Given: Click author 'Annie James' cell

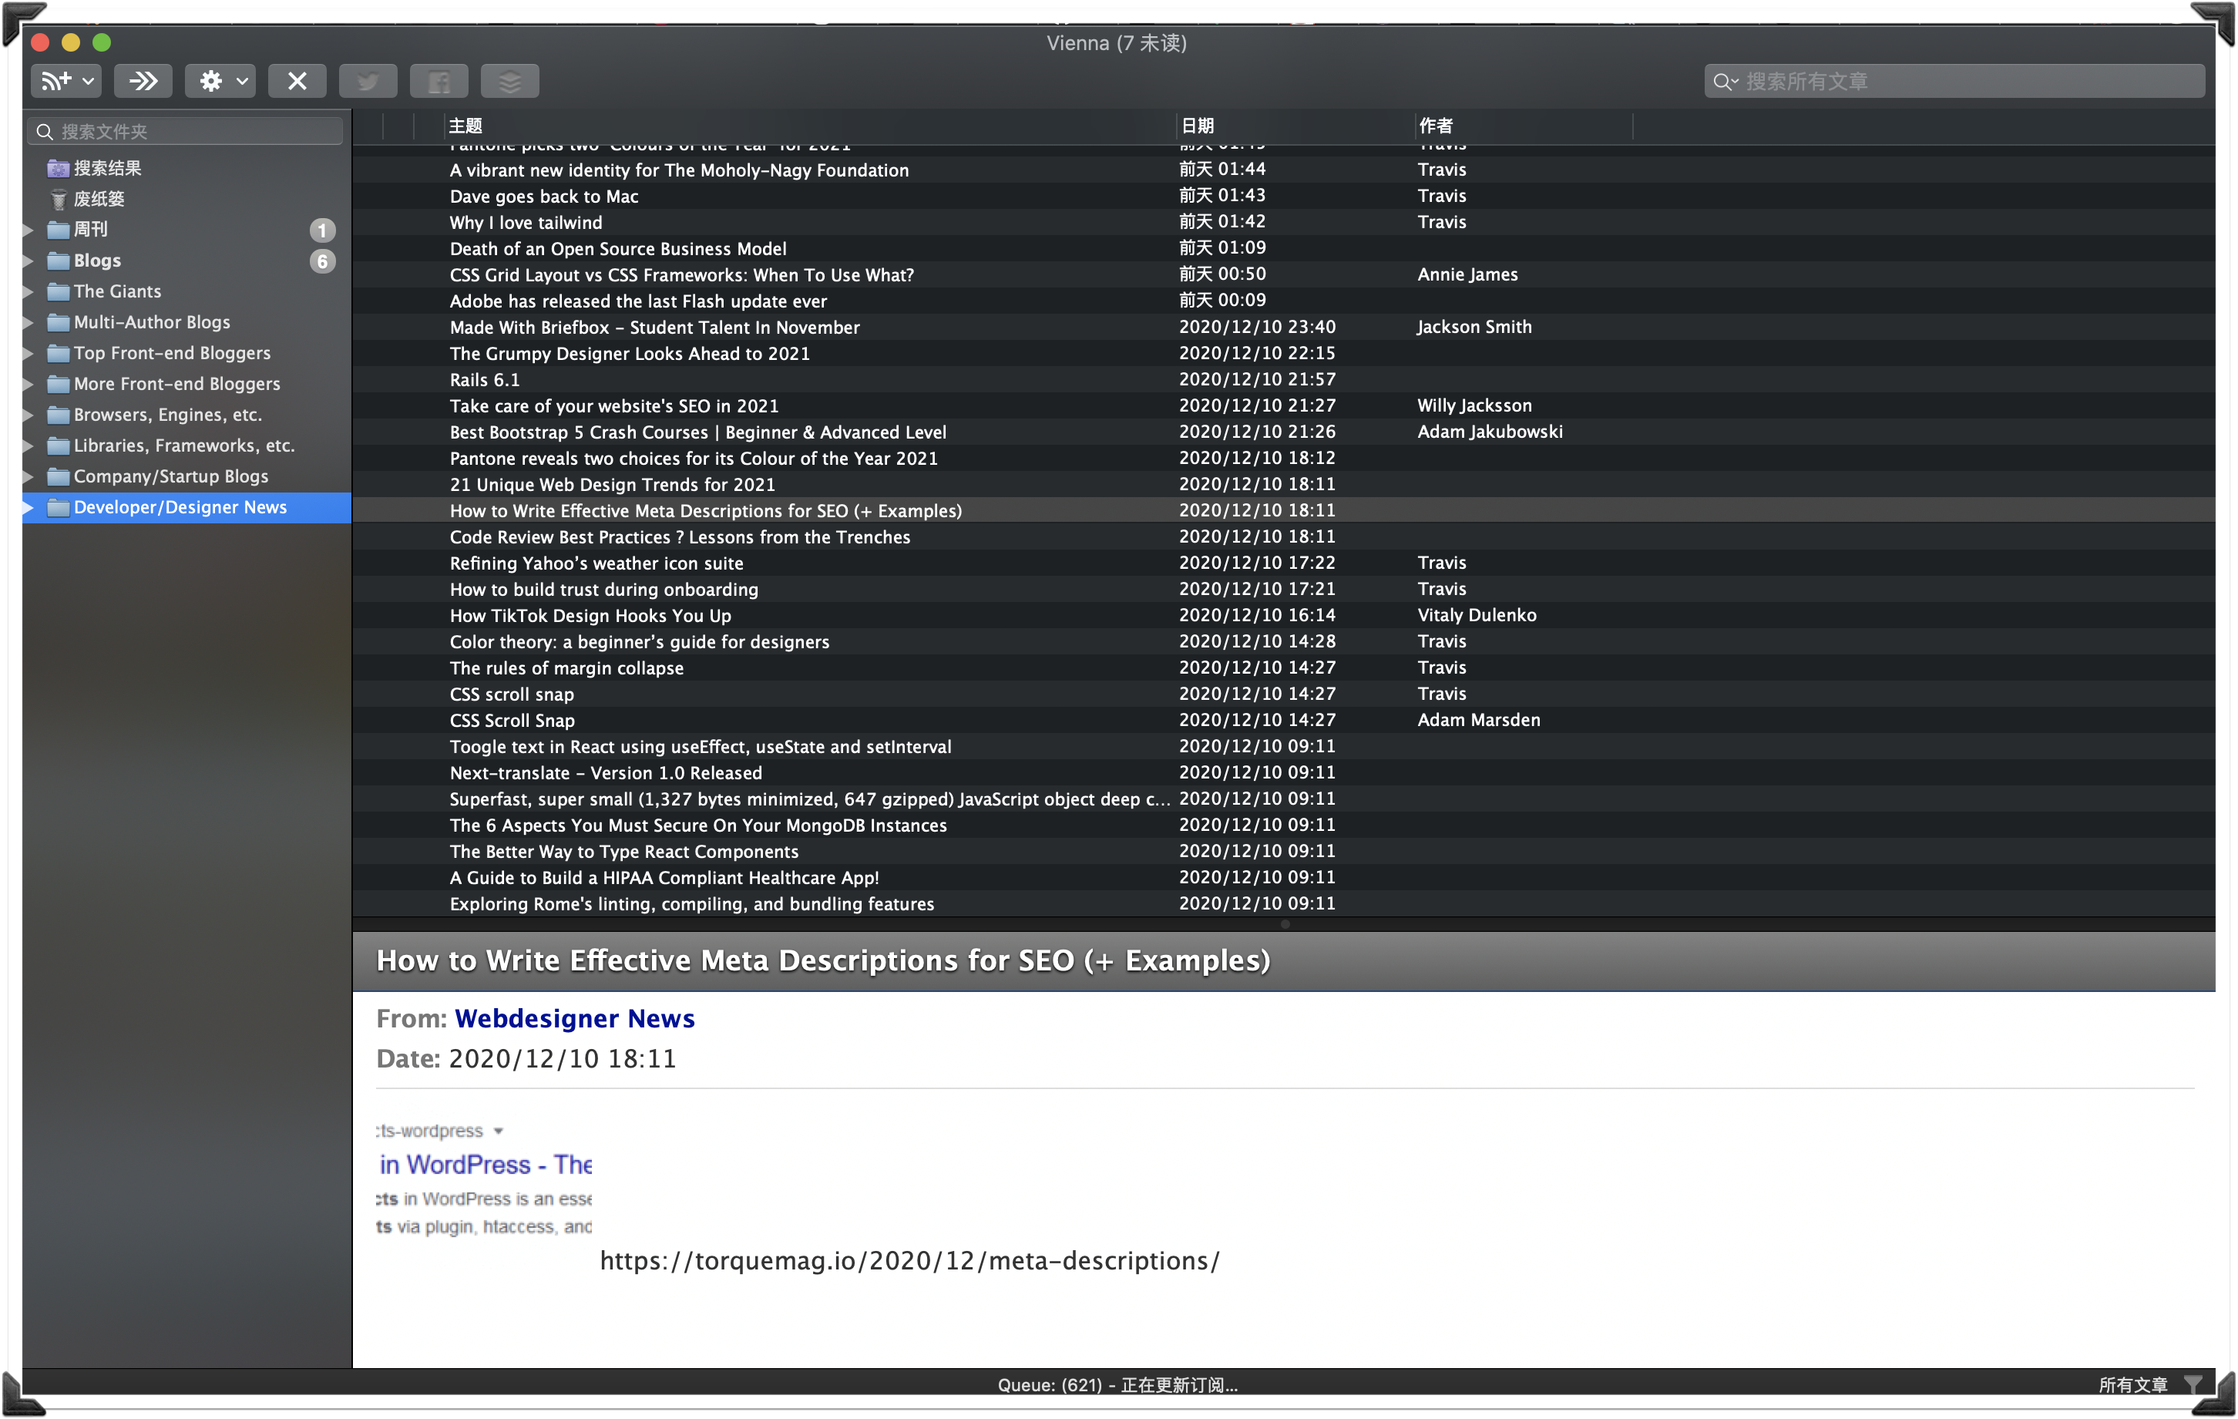Looking at the screenshot, I should pyautogui.click(x=1467, y=274).
